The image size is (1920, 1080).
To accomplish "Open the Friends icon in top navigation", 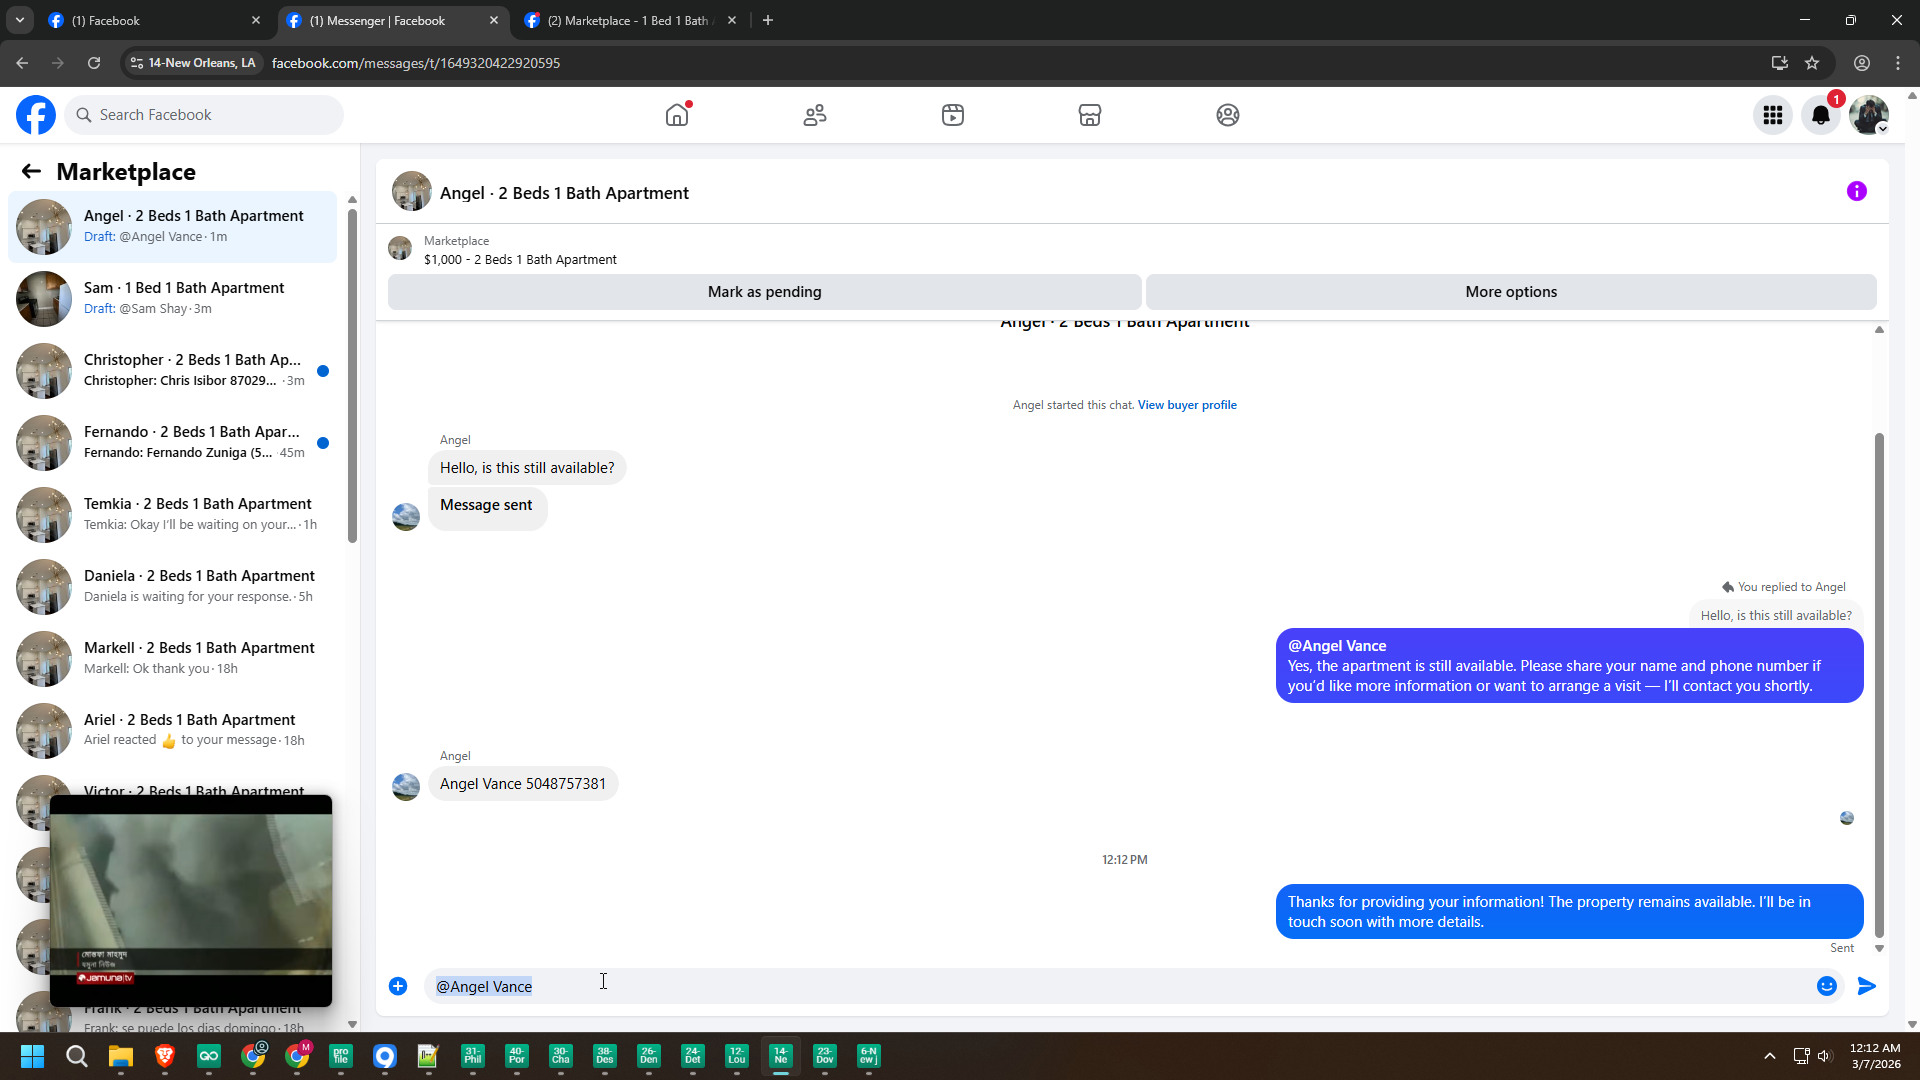I will tap(815, 115).
